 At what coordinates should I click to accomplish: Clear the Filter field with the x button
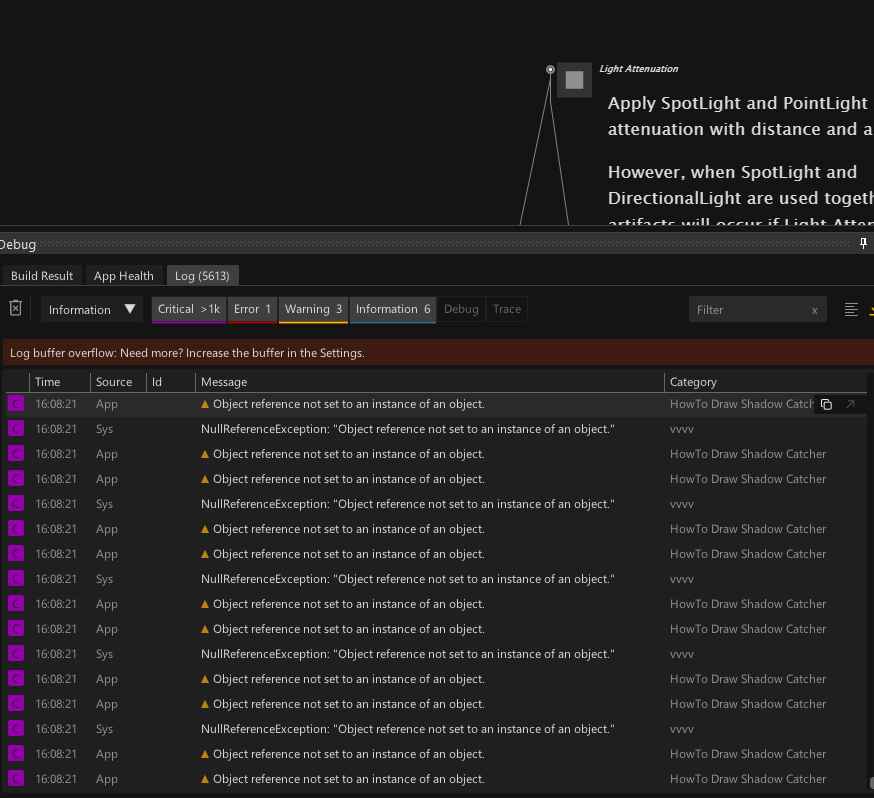click(x=814, y=310)
